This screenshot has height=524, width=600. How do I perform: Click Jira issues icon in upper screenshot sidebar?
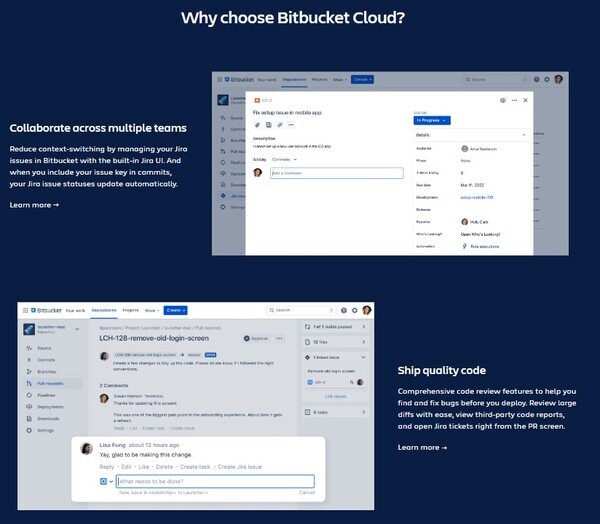223,196
